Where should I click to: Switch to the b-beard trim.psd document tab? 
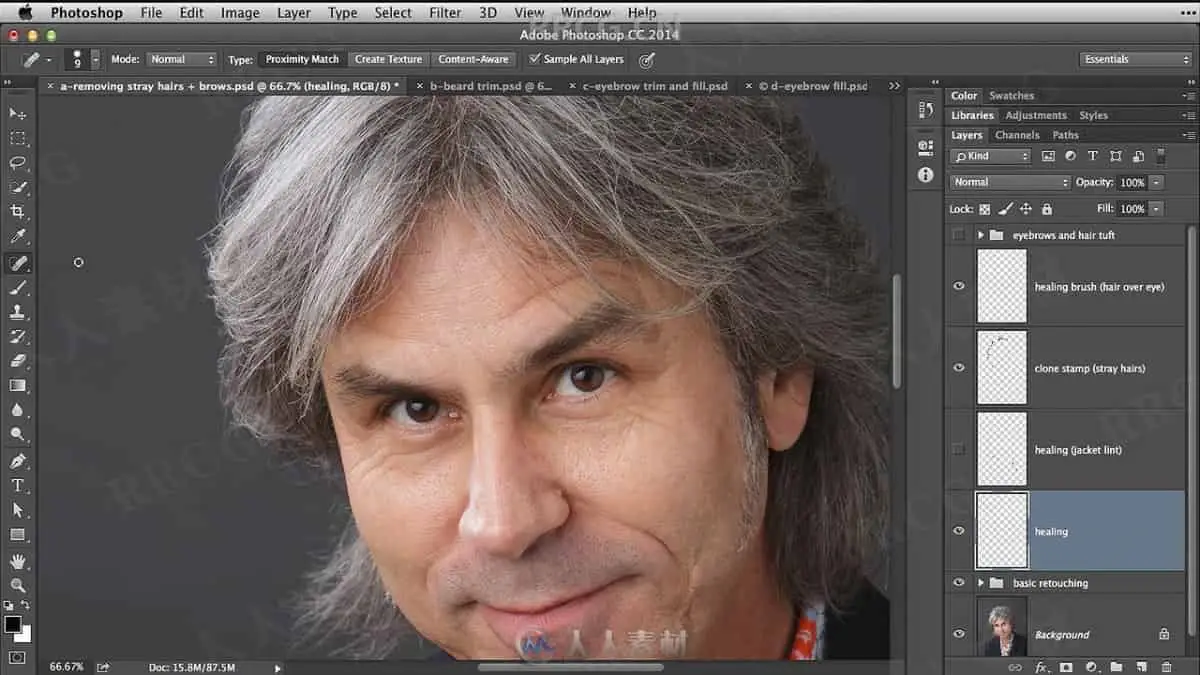(491, 86)
